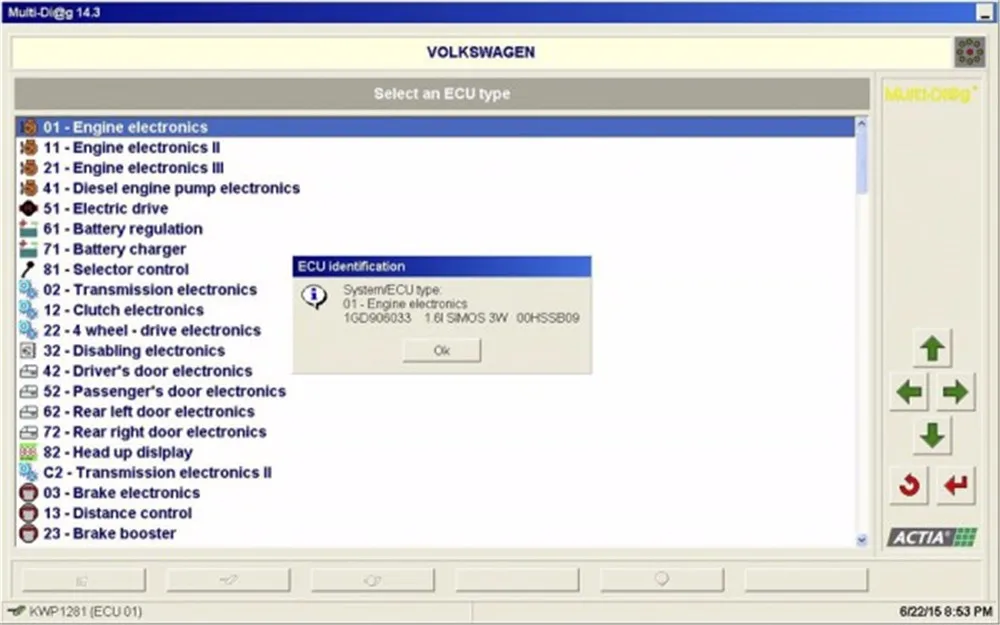
Task: Click the green up arrow navigation button
Action: tap(932, 348)
